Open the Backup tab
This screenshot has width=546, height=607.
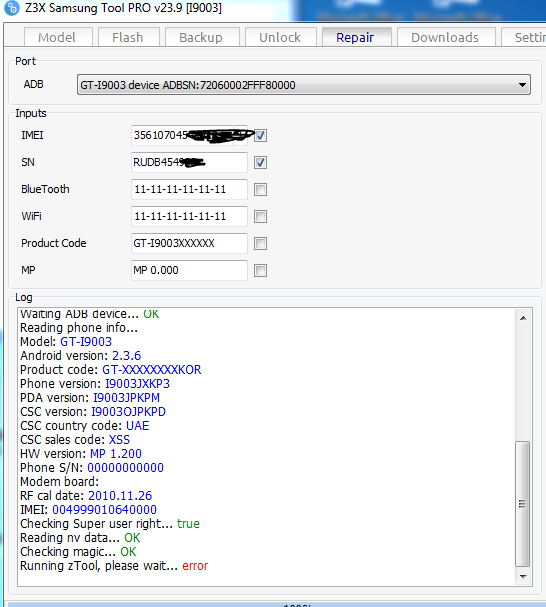202,38
